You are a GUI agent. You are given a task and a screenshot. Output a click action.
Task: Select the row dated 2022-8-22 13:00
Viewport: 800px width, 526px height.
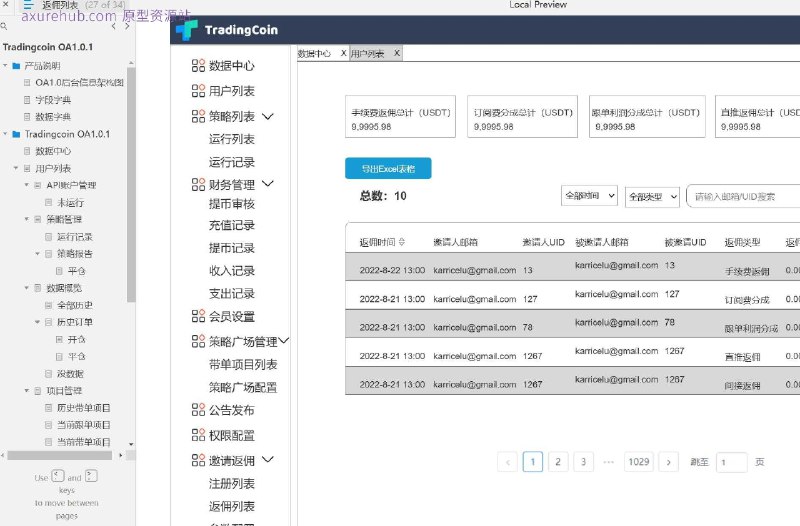(x=572, y=267)
